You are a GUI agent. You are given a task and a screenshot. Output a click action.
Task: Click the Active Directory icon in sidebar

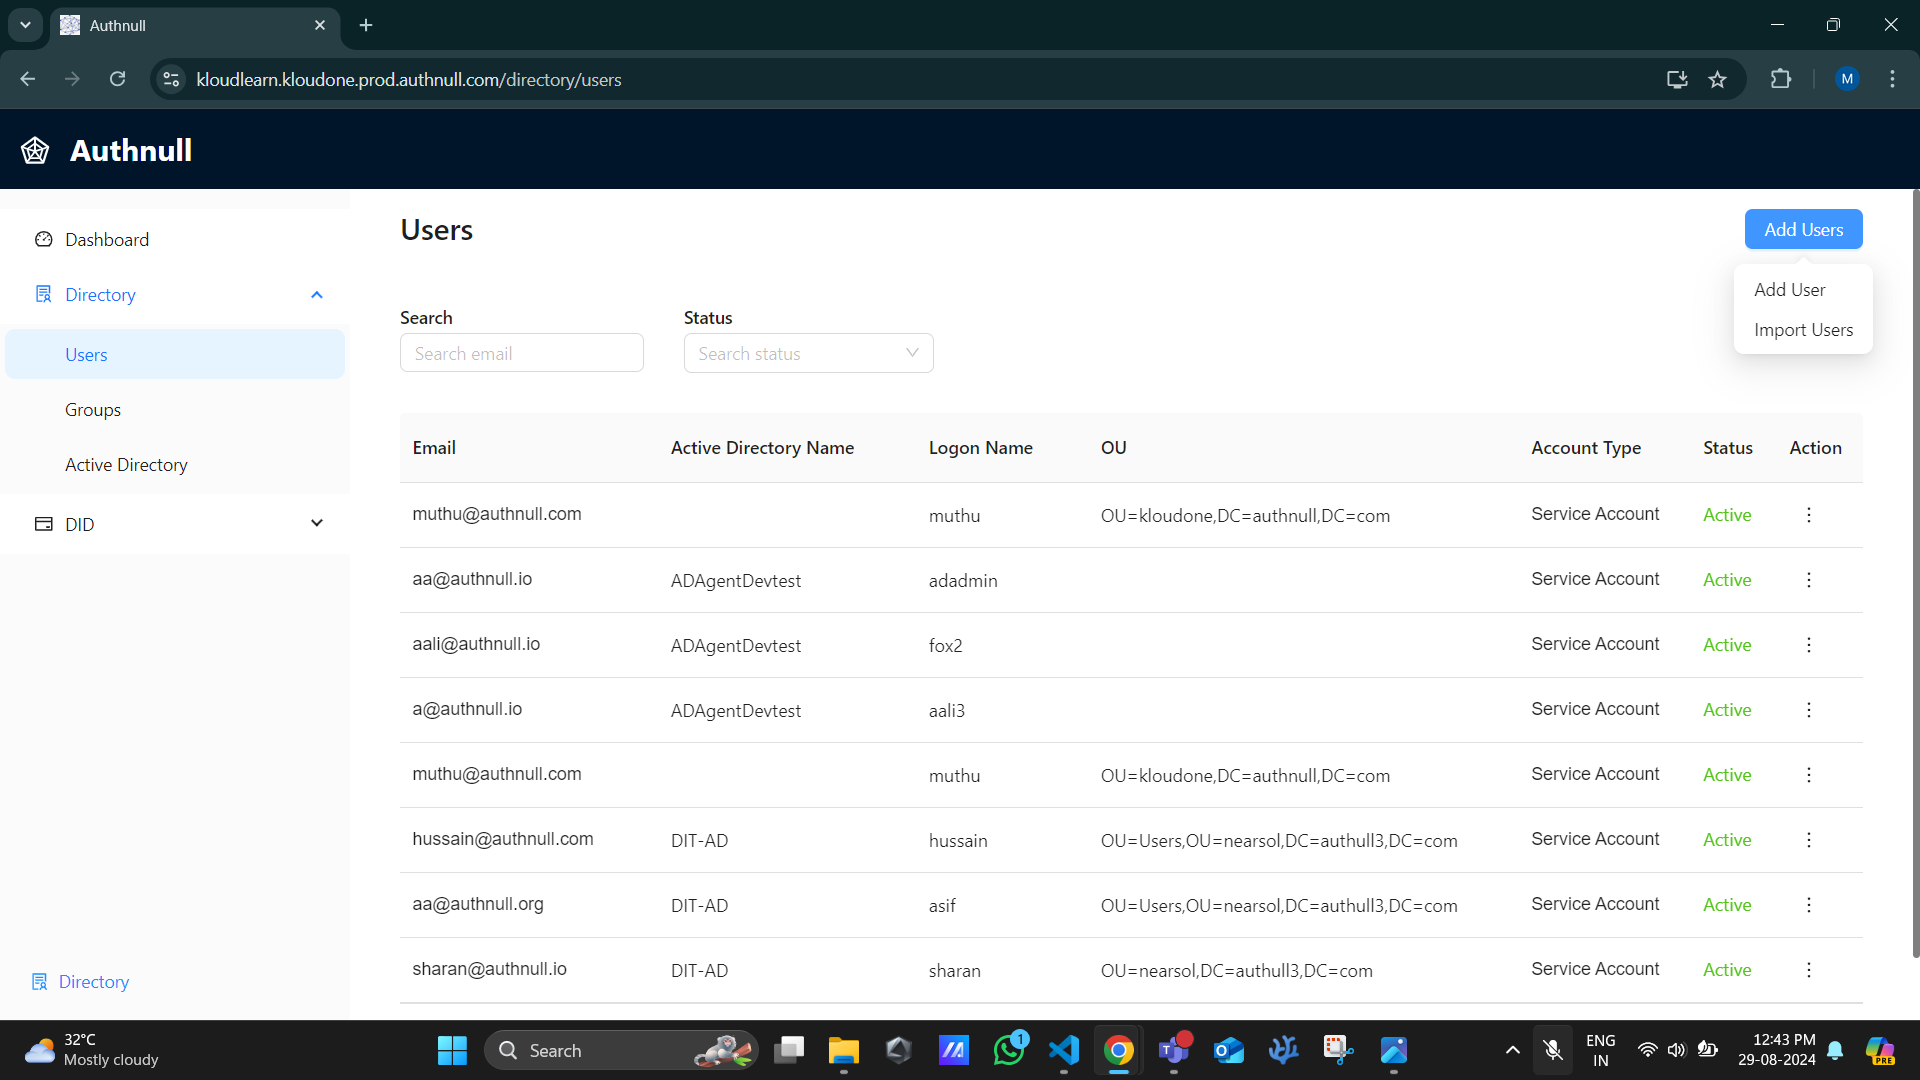click(x=127, y=464)
